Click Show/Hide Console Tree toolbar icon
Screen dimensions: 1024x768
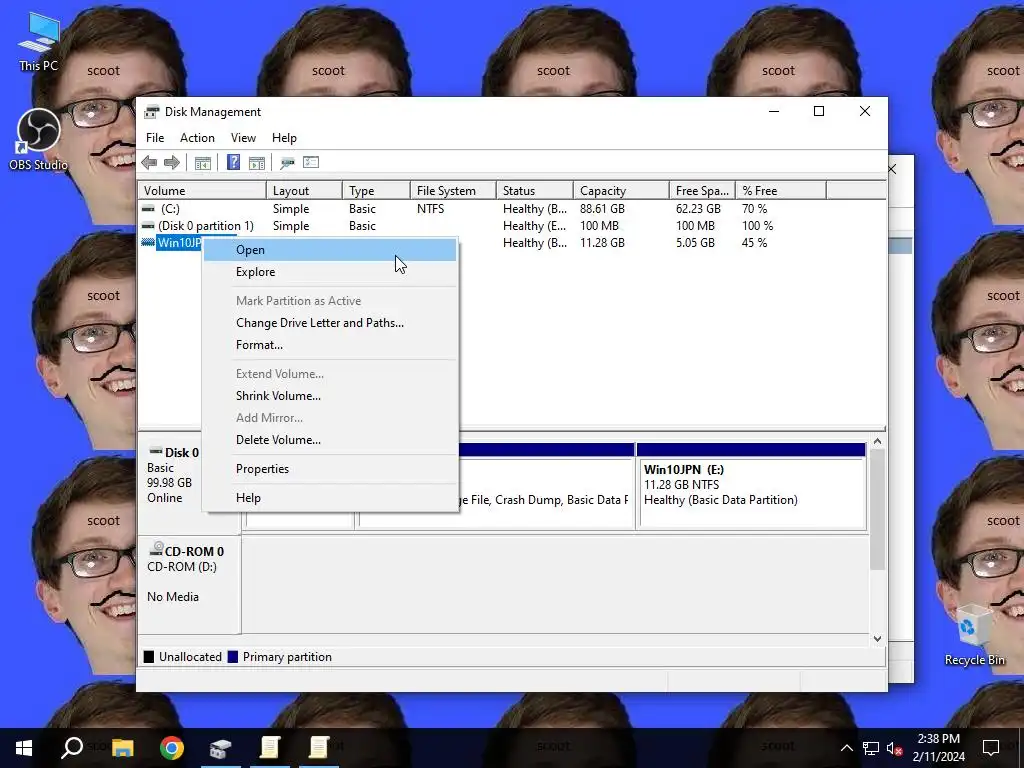(x=202, y=163)
